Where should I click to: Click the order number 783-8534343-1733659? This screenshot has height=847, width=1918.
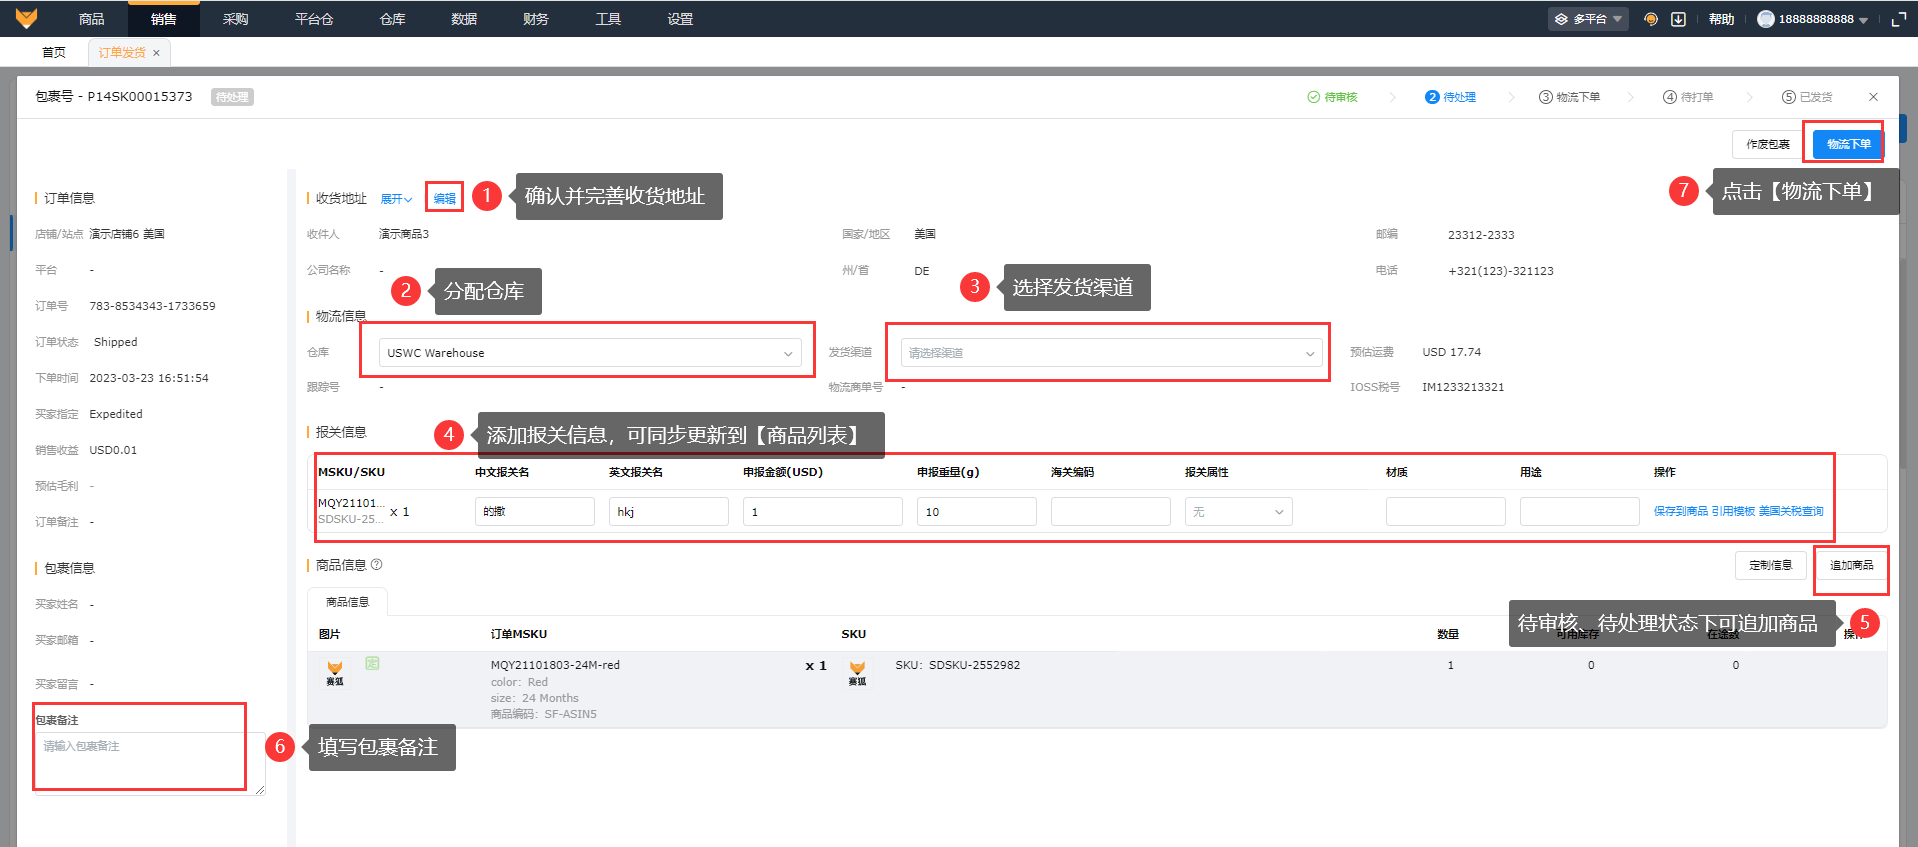(152, 306)
